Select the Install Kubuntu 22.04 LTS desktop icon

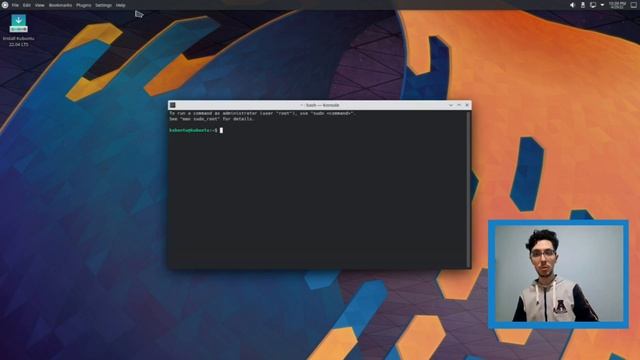[x=18, y=31]
